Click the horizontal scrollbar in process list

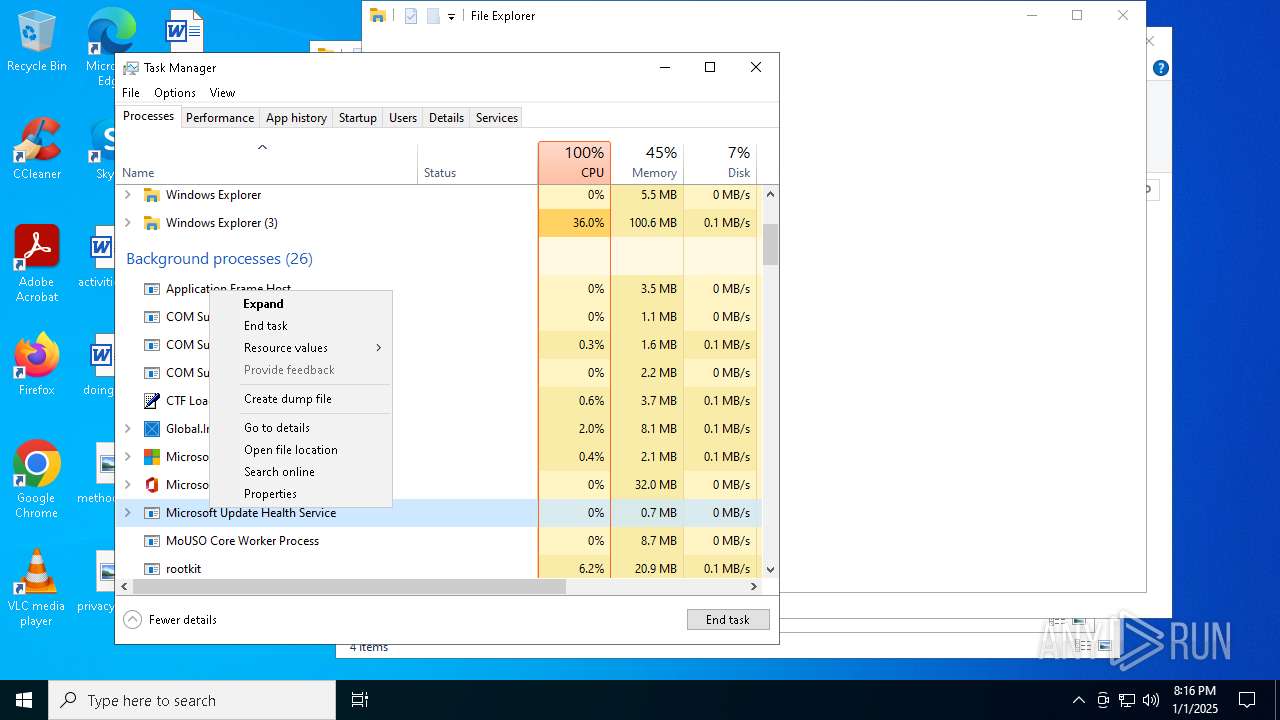[x=349, y=587]
